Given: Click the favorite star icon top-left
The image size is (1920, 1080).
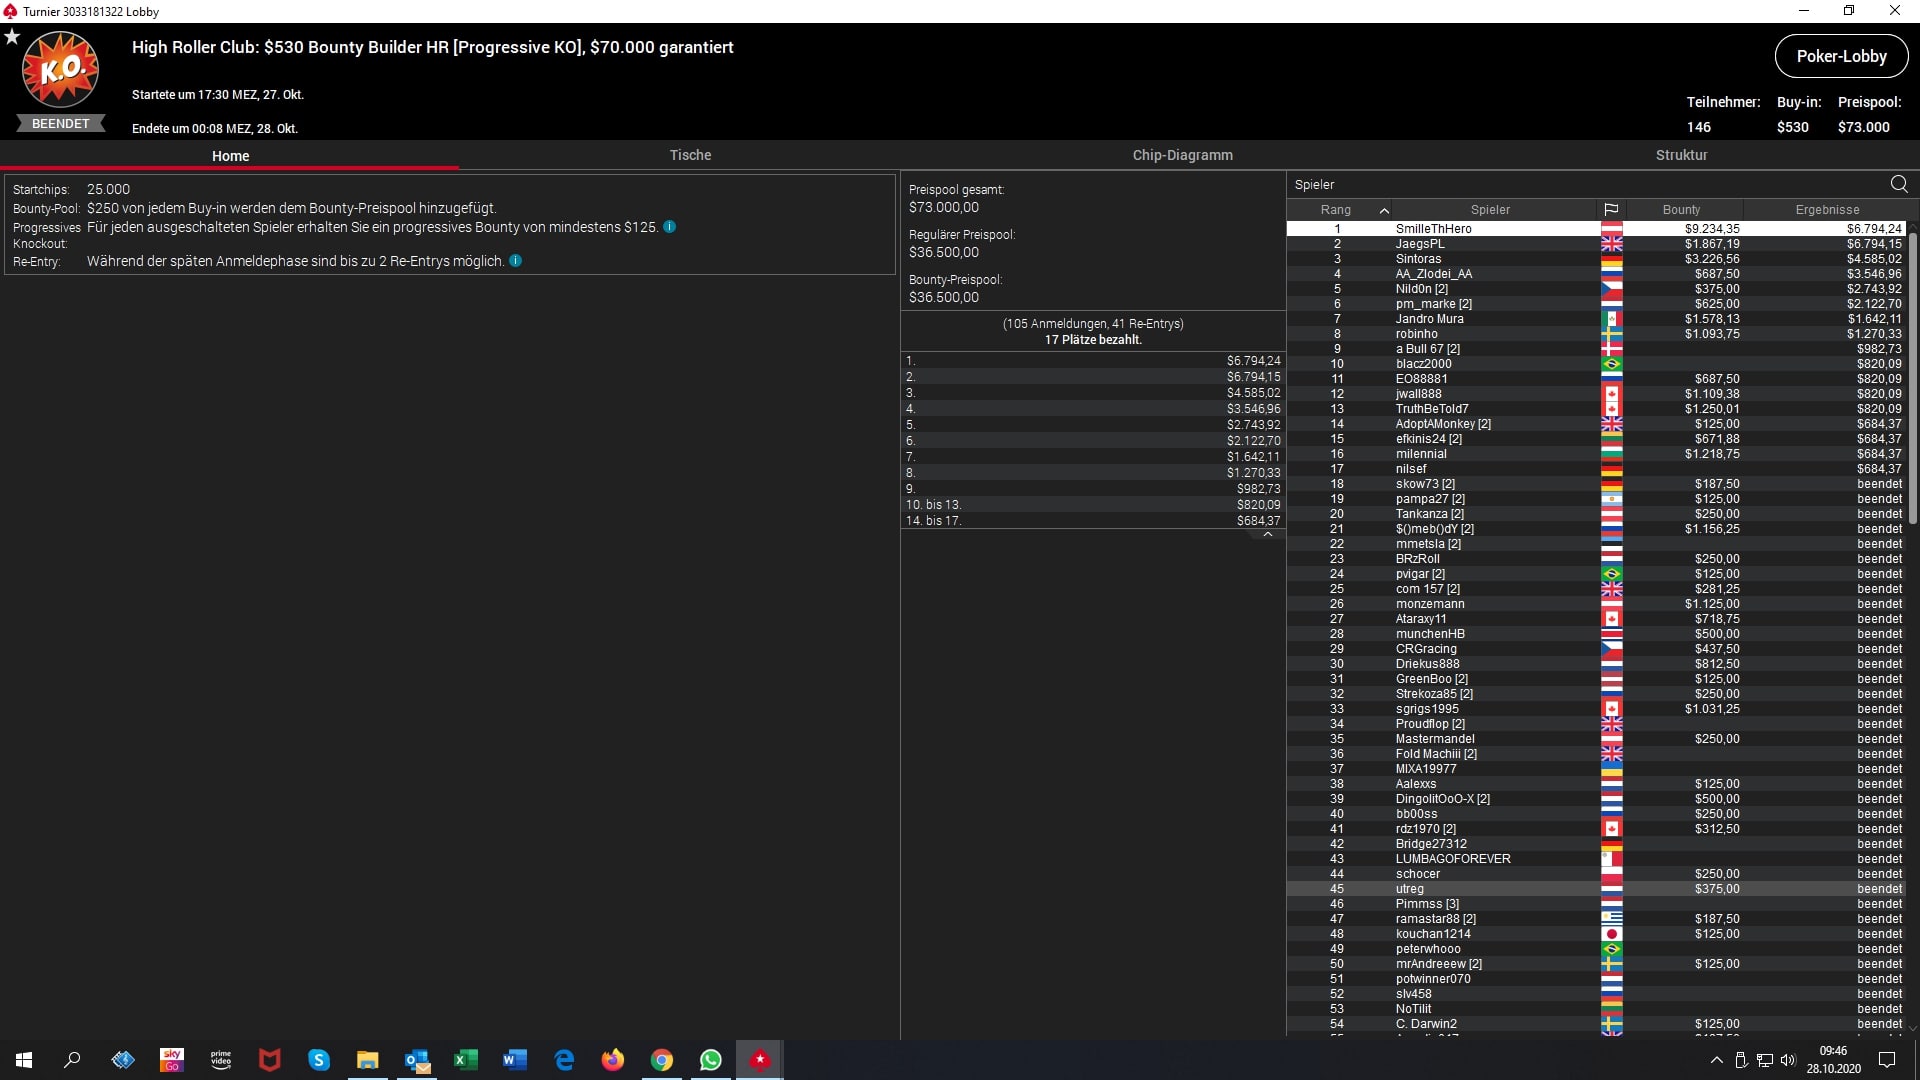Looking at the screenshot, I should [12, 37].
